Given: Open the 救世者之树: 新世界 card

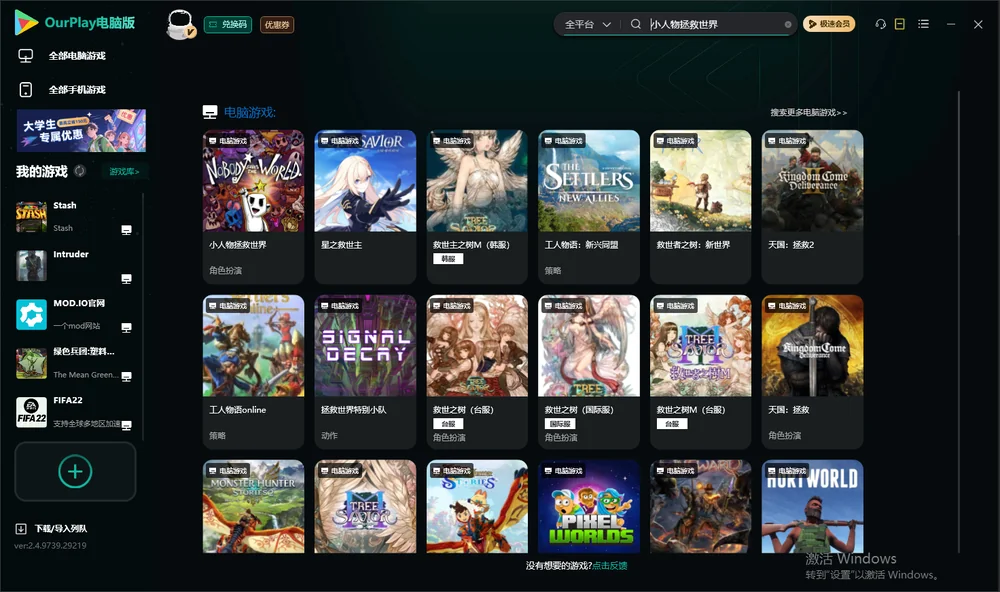Looking at the screenshot, I should tap(700, 207).
